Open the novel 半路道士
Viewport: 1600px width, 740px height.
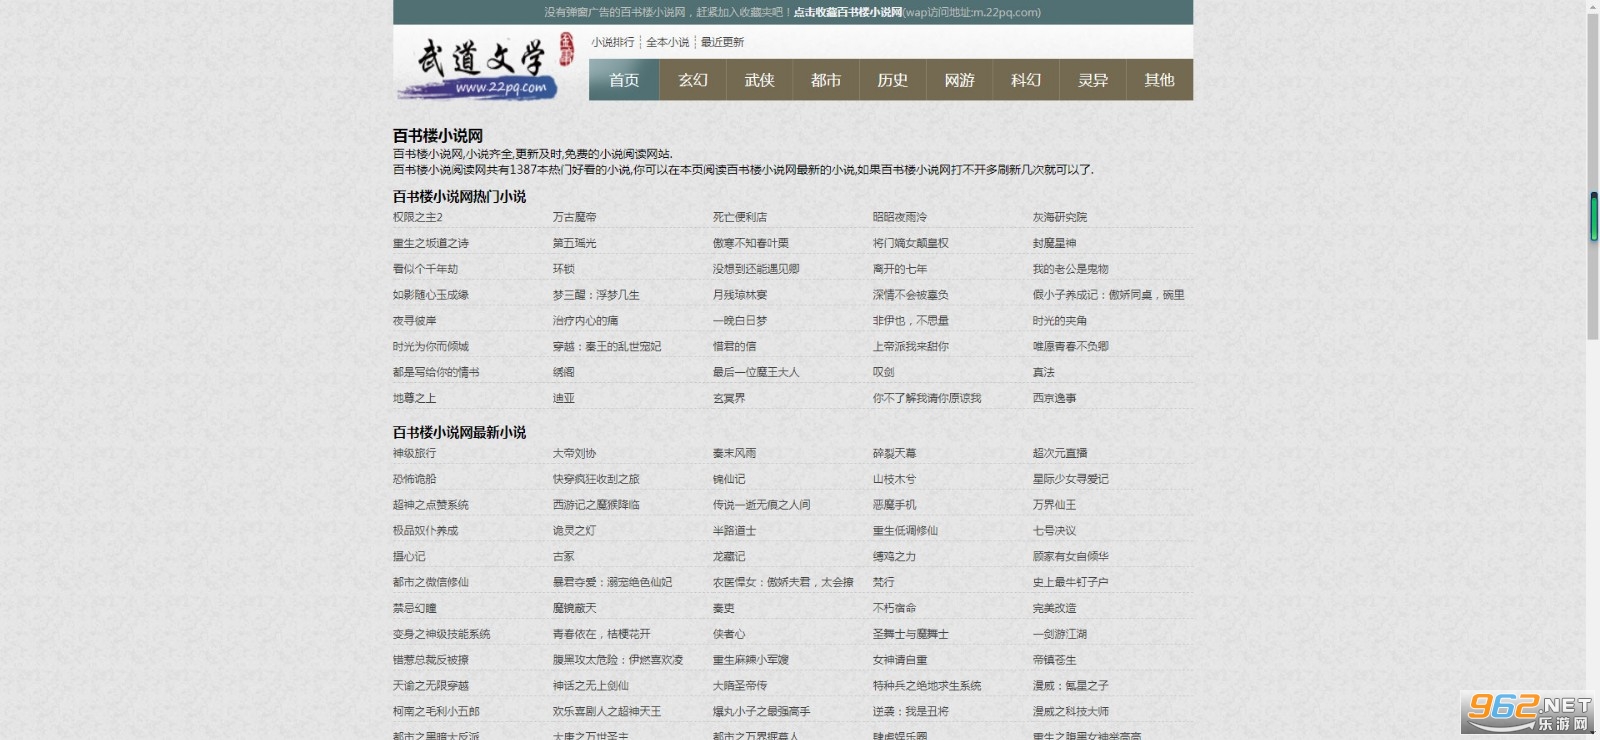735,531
